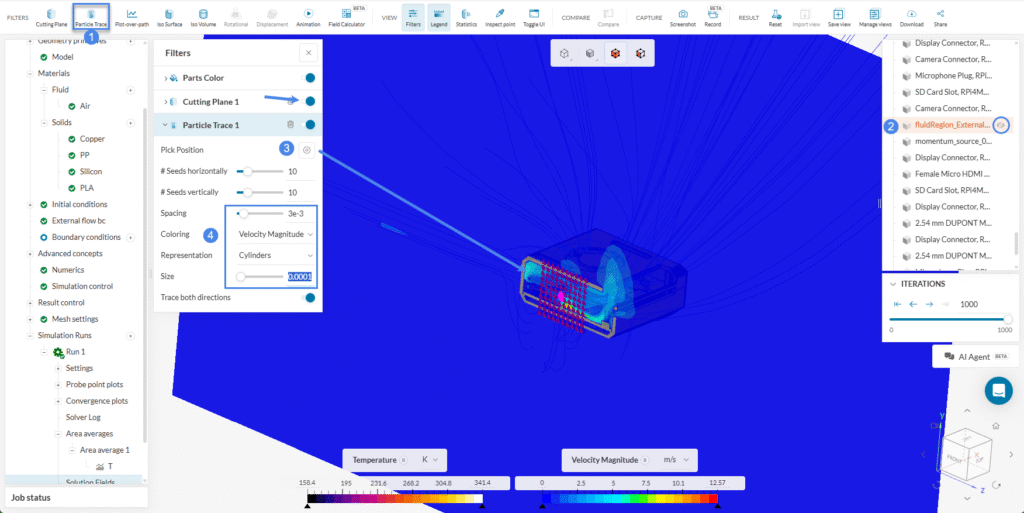Select Solver Log in the tree

pos(86,417)
